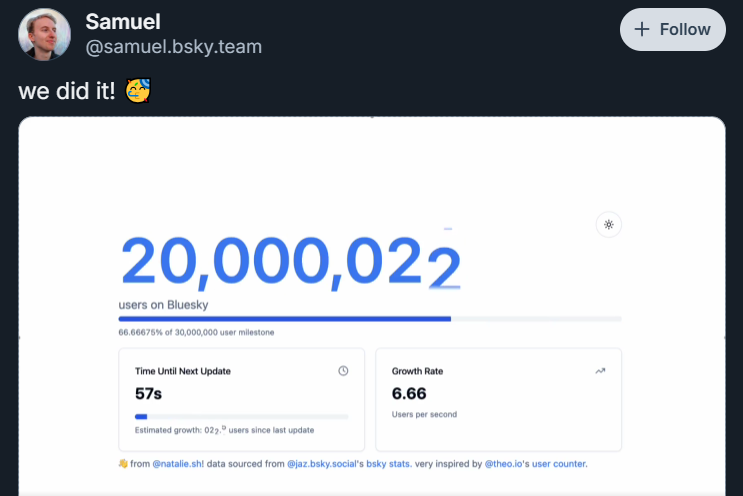
Task: Click the clock icon in update card
Action: [x=343, y=371]
